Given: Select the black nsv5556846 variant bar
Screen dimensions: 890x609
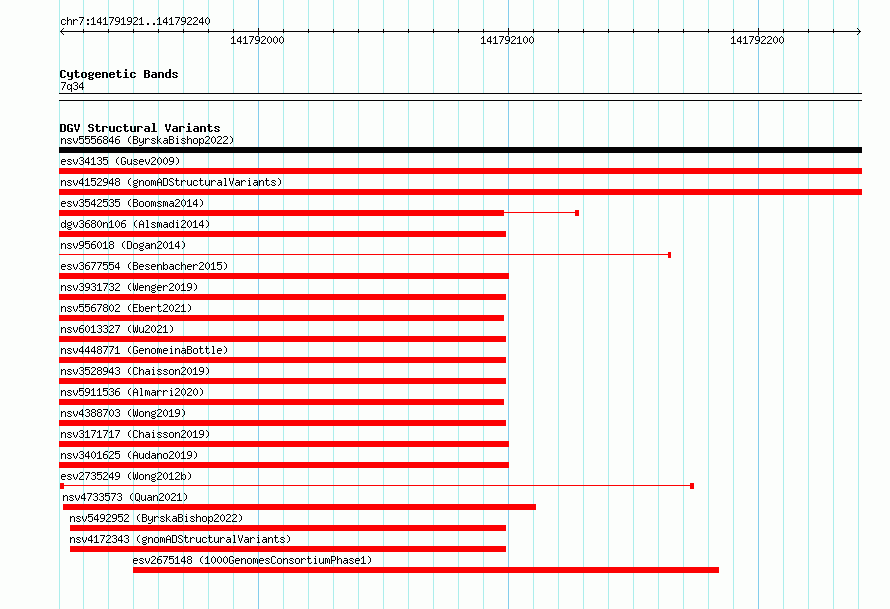Looking at the screenshot, I should pyautogui.click(x=460, y=150).
